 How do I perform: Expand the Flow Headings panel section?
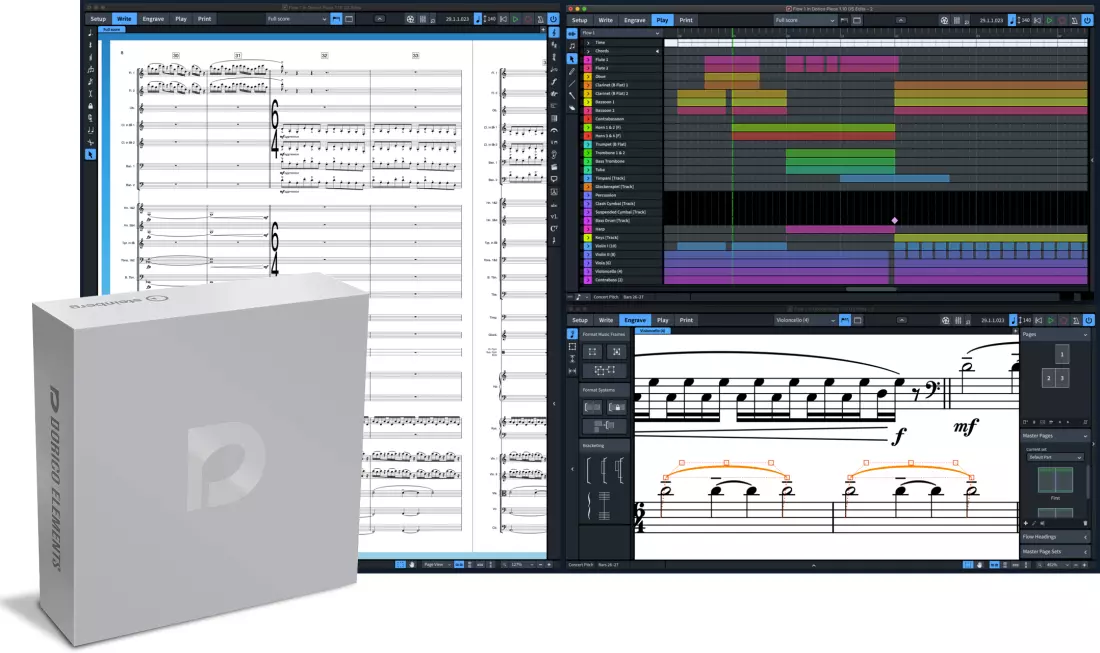click(x=1055, y=536)
